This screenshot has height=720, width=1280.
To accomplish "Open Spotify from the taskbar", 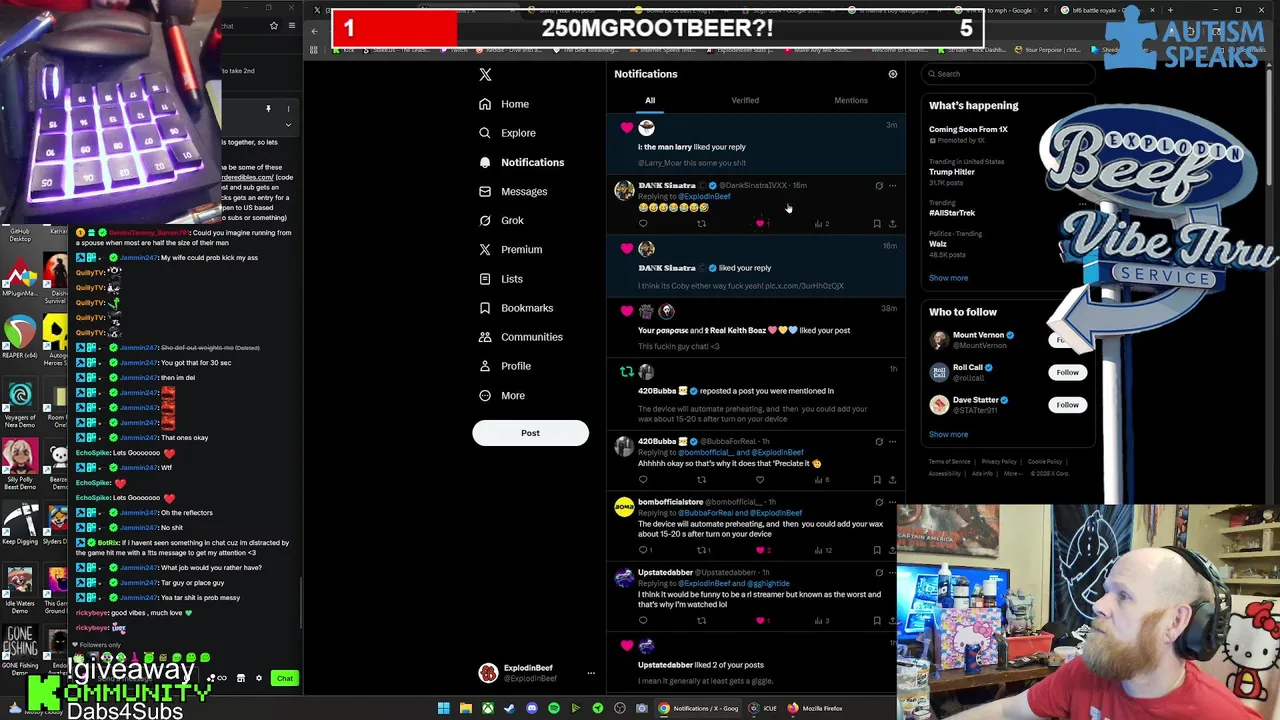I will [x=554, y=709].
